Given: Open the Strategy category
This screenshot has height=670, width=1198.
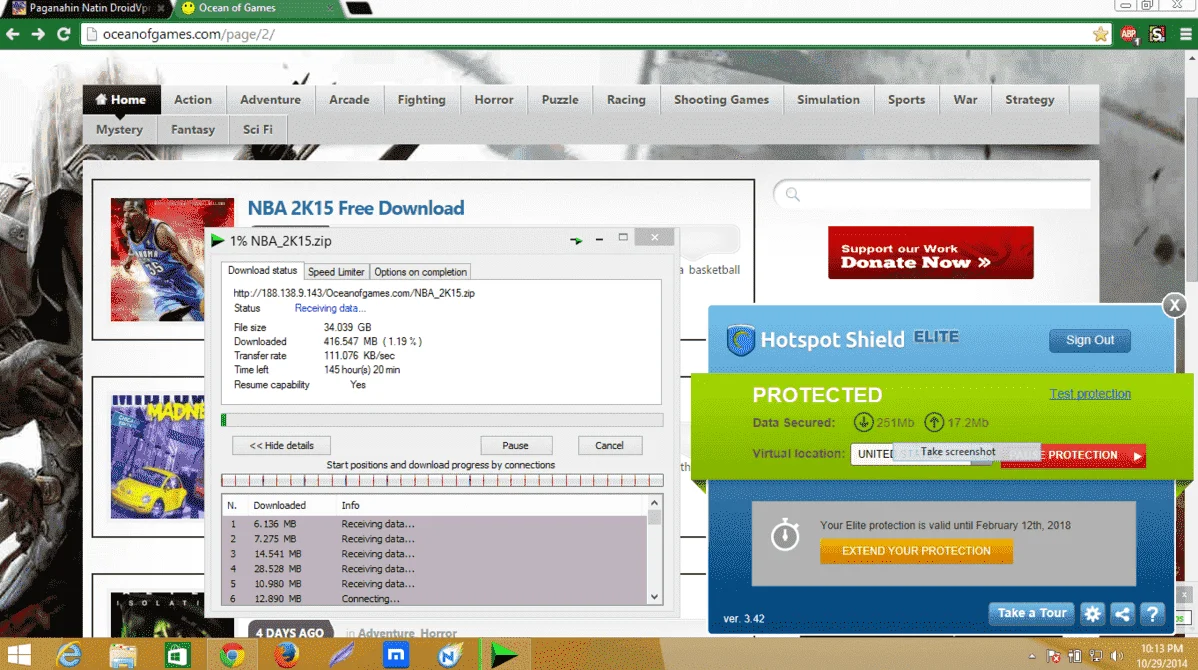Looking at the screenshot, I should pyautogui.click(x=1029, y=99).
